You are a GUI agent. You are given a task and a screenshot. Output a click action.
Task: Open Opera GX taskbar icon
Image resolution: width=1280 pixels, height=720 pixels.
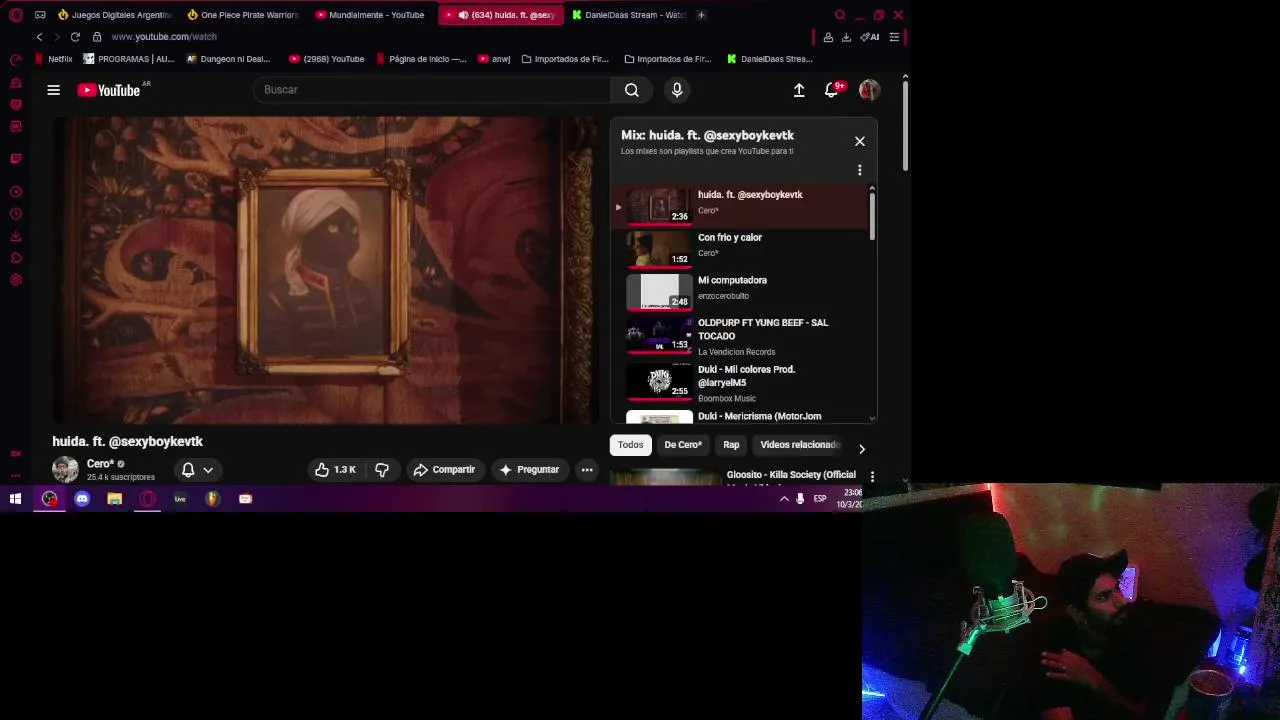148,498
